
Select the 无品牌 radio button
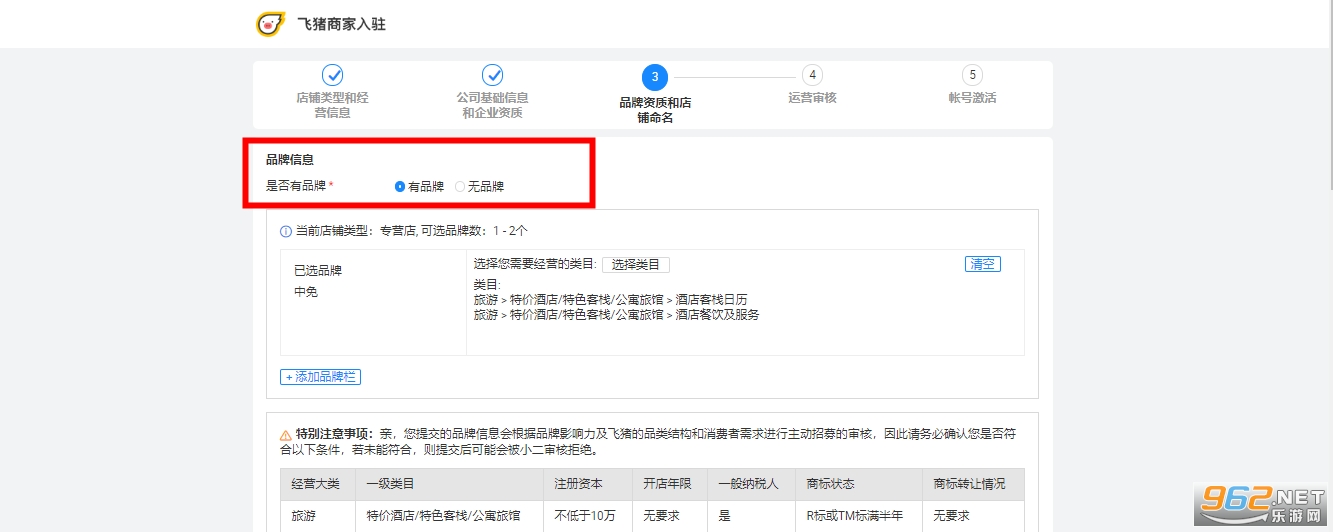click(460, 186)
